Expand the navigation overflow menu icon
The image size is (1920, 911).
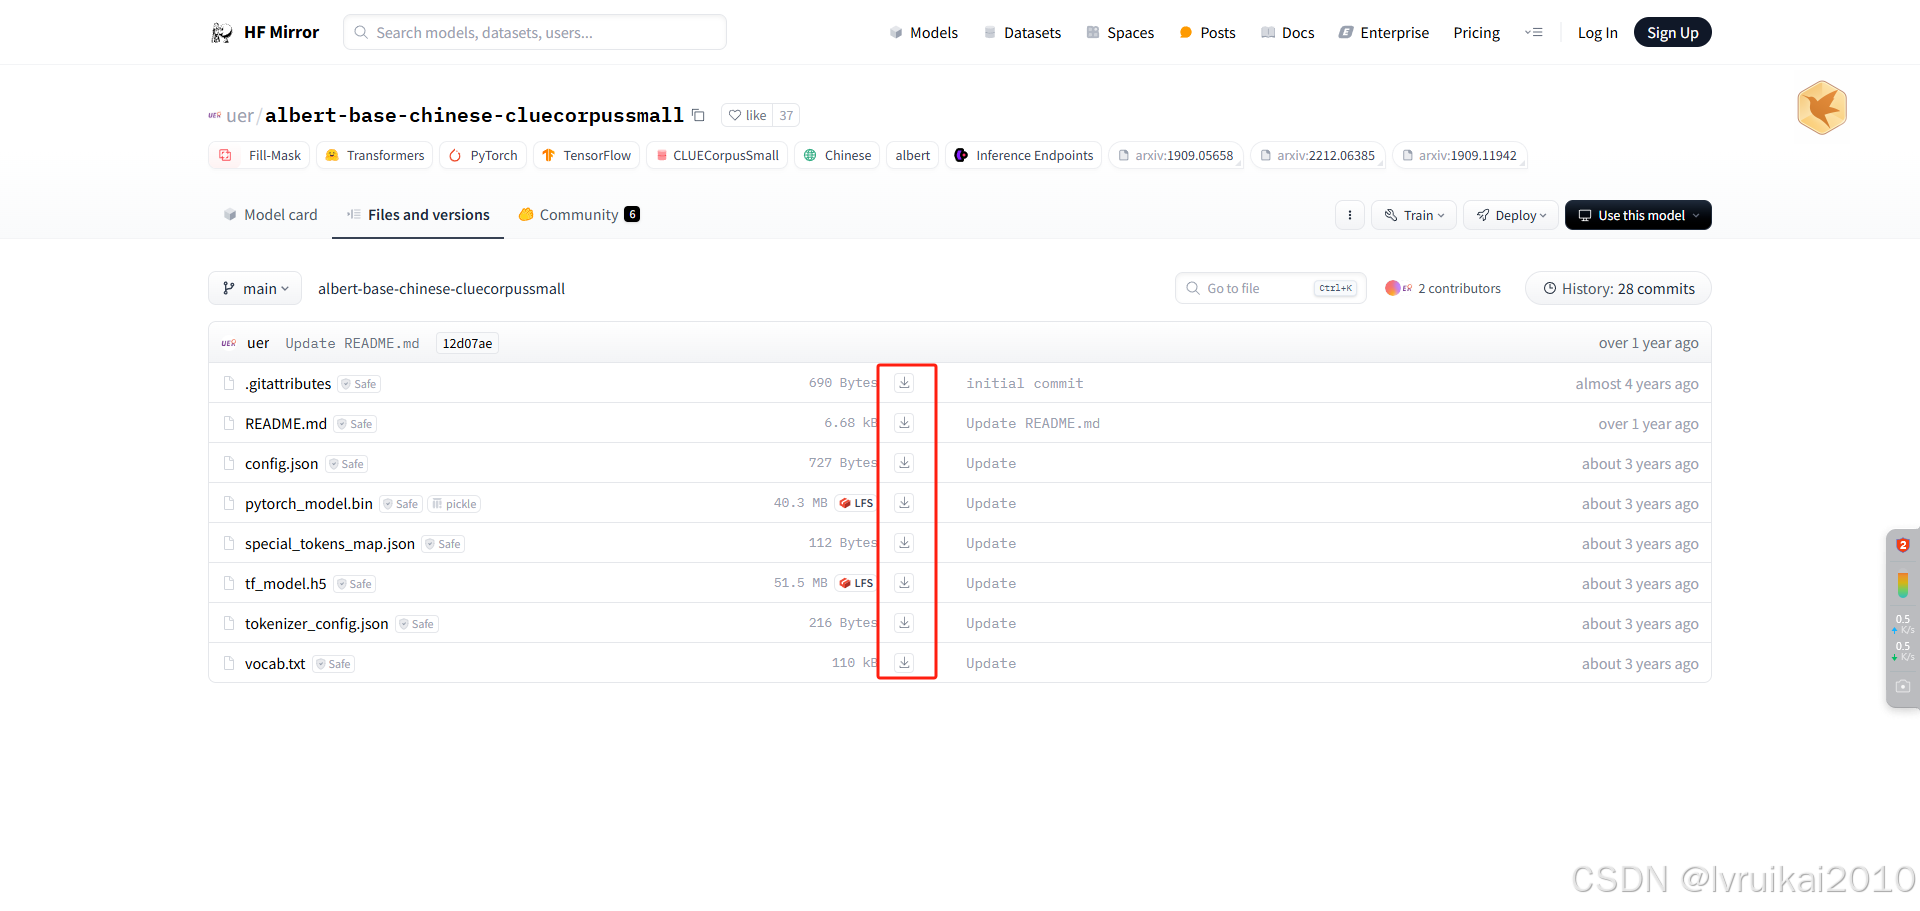(1533, 33)
